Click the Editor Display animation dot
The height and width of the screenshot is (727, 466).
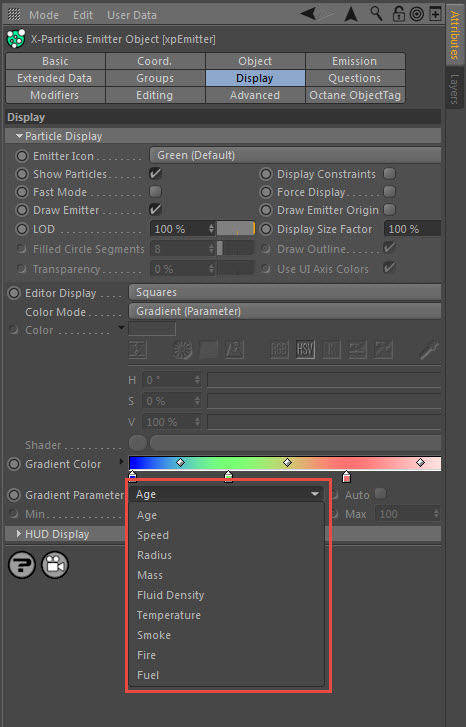(14, 293)
